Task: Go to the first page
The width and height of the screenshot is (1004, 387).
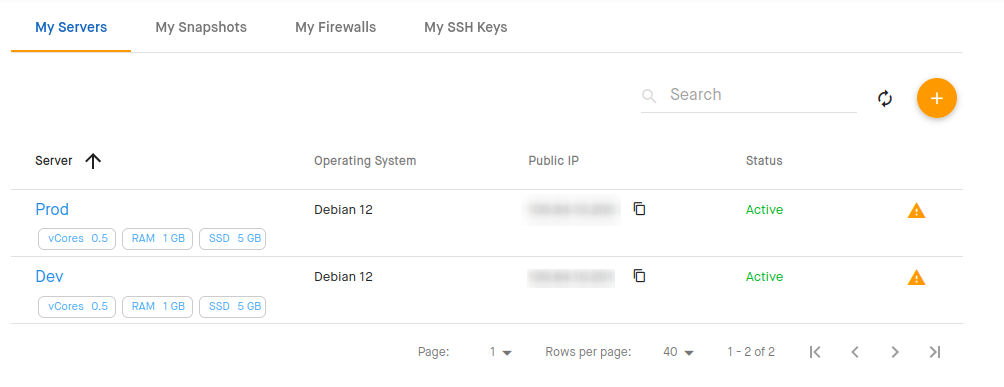Action: coord(814,352)
